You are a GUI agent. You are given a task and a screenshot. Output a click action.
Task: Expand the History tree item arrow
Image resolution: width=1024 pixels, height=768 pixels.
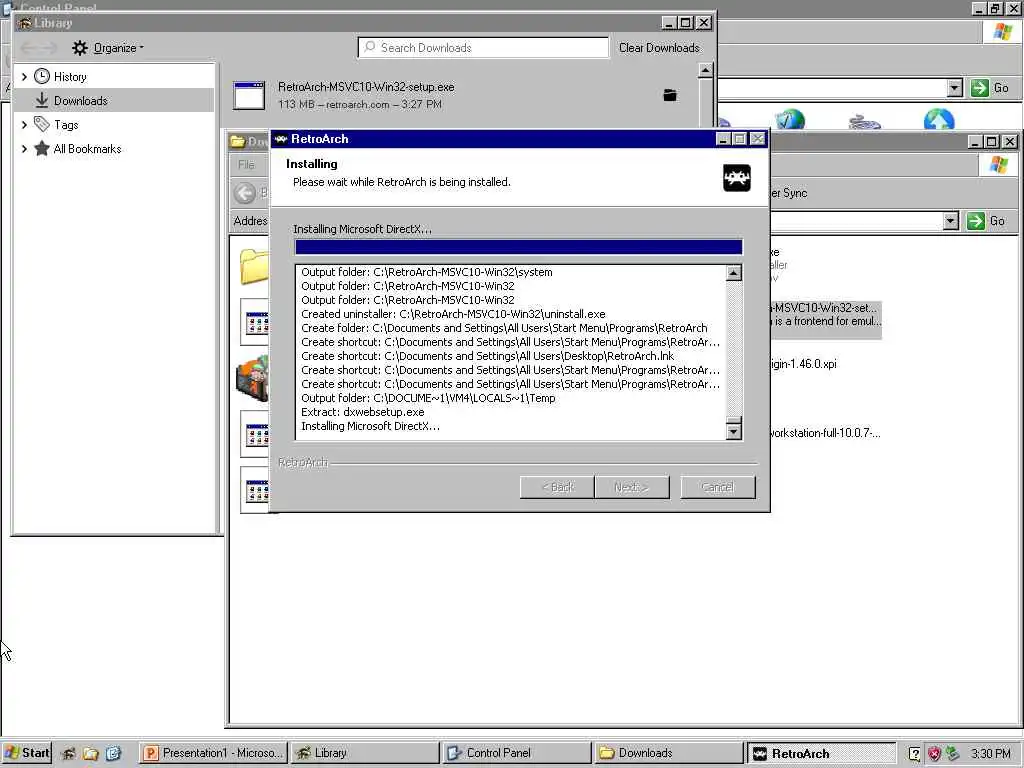click(24, 76)
